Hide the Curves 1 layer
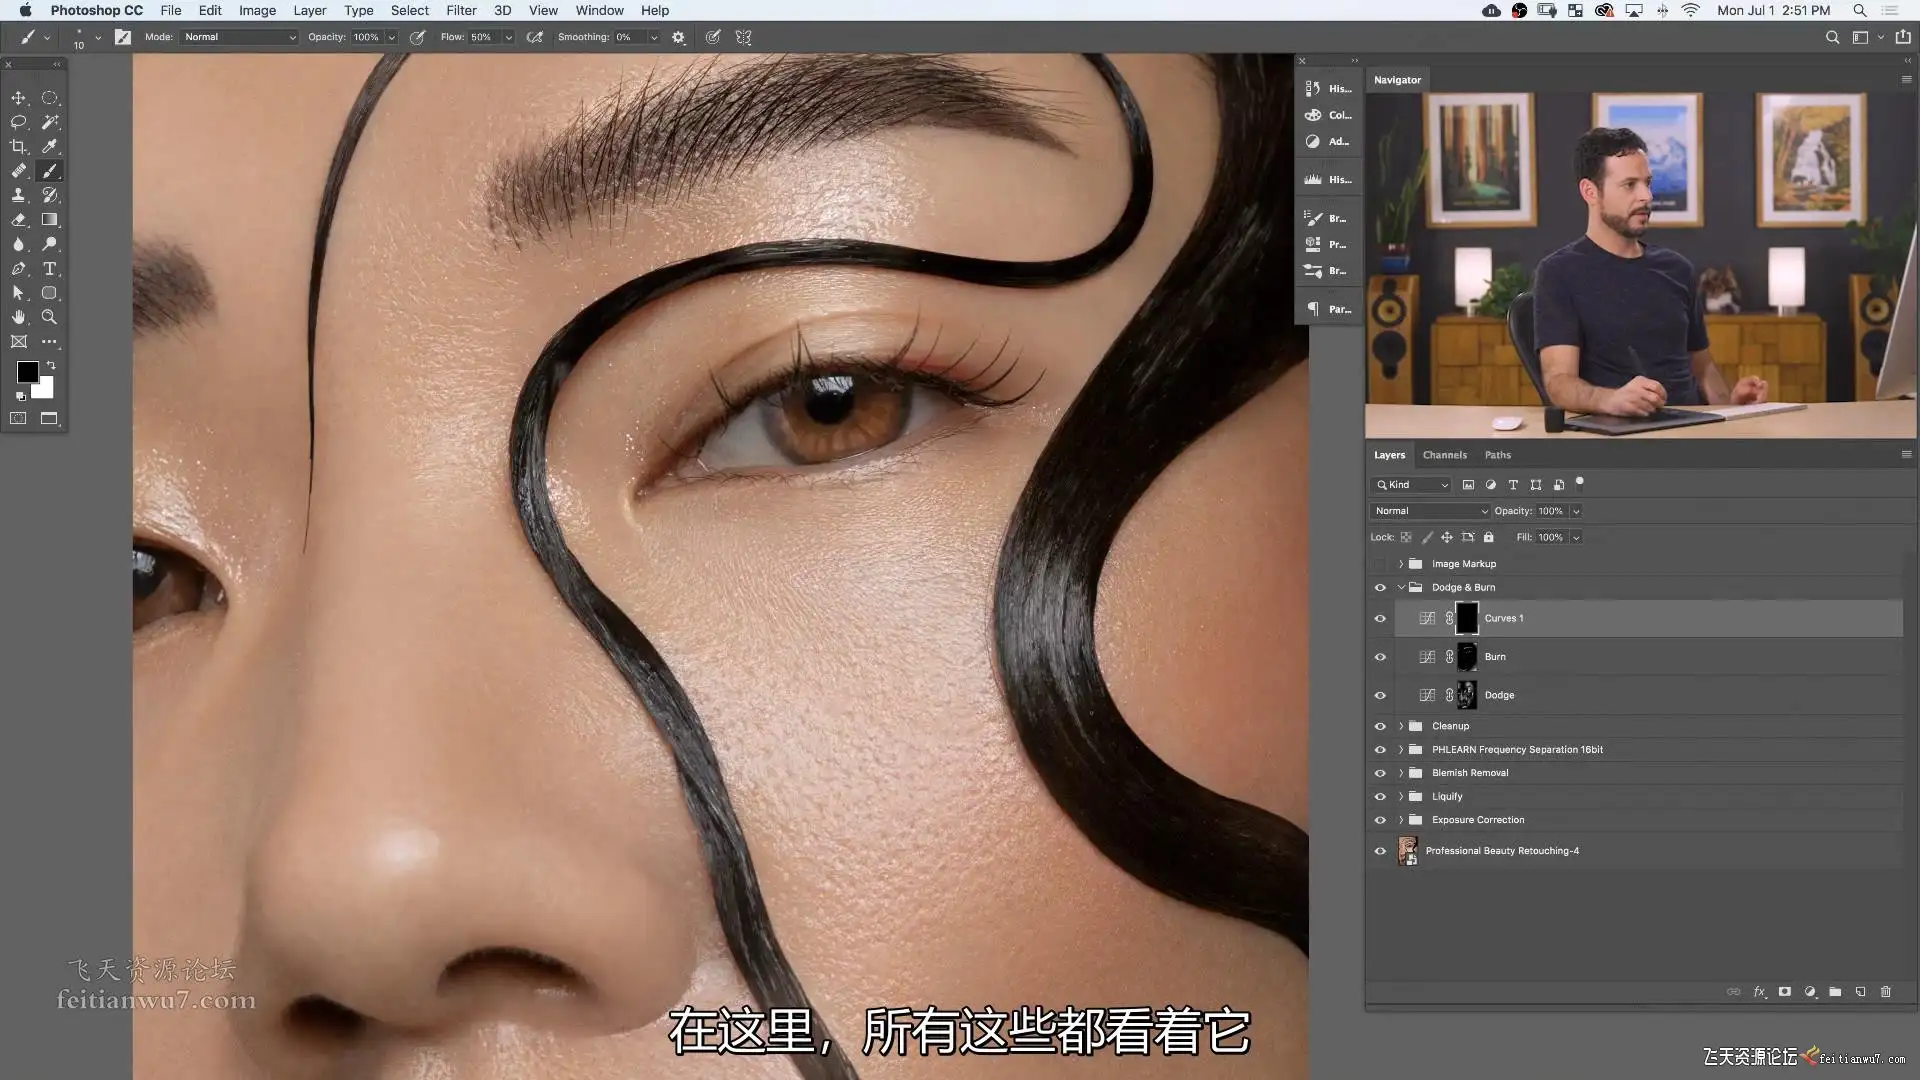Image resolution: width=1920 pixels, height=1080 pixels. [x=1380, y=619]
